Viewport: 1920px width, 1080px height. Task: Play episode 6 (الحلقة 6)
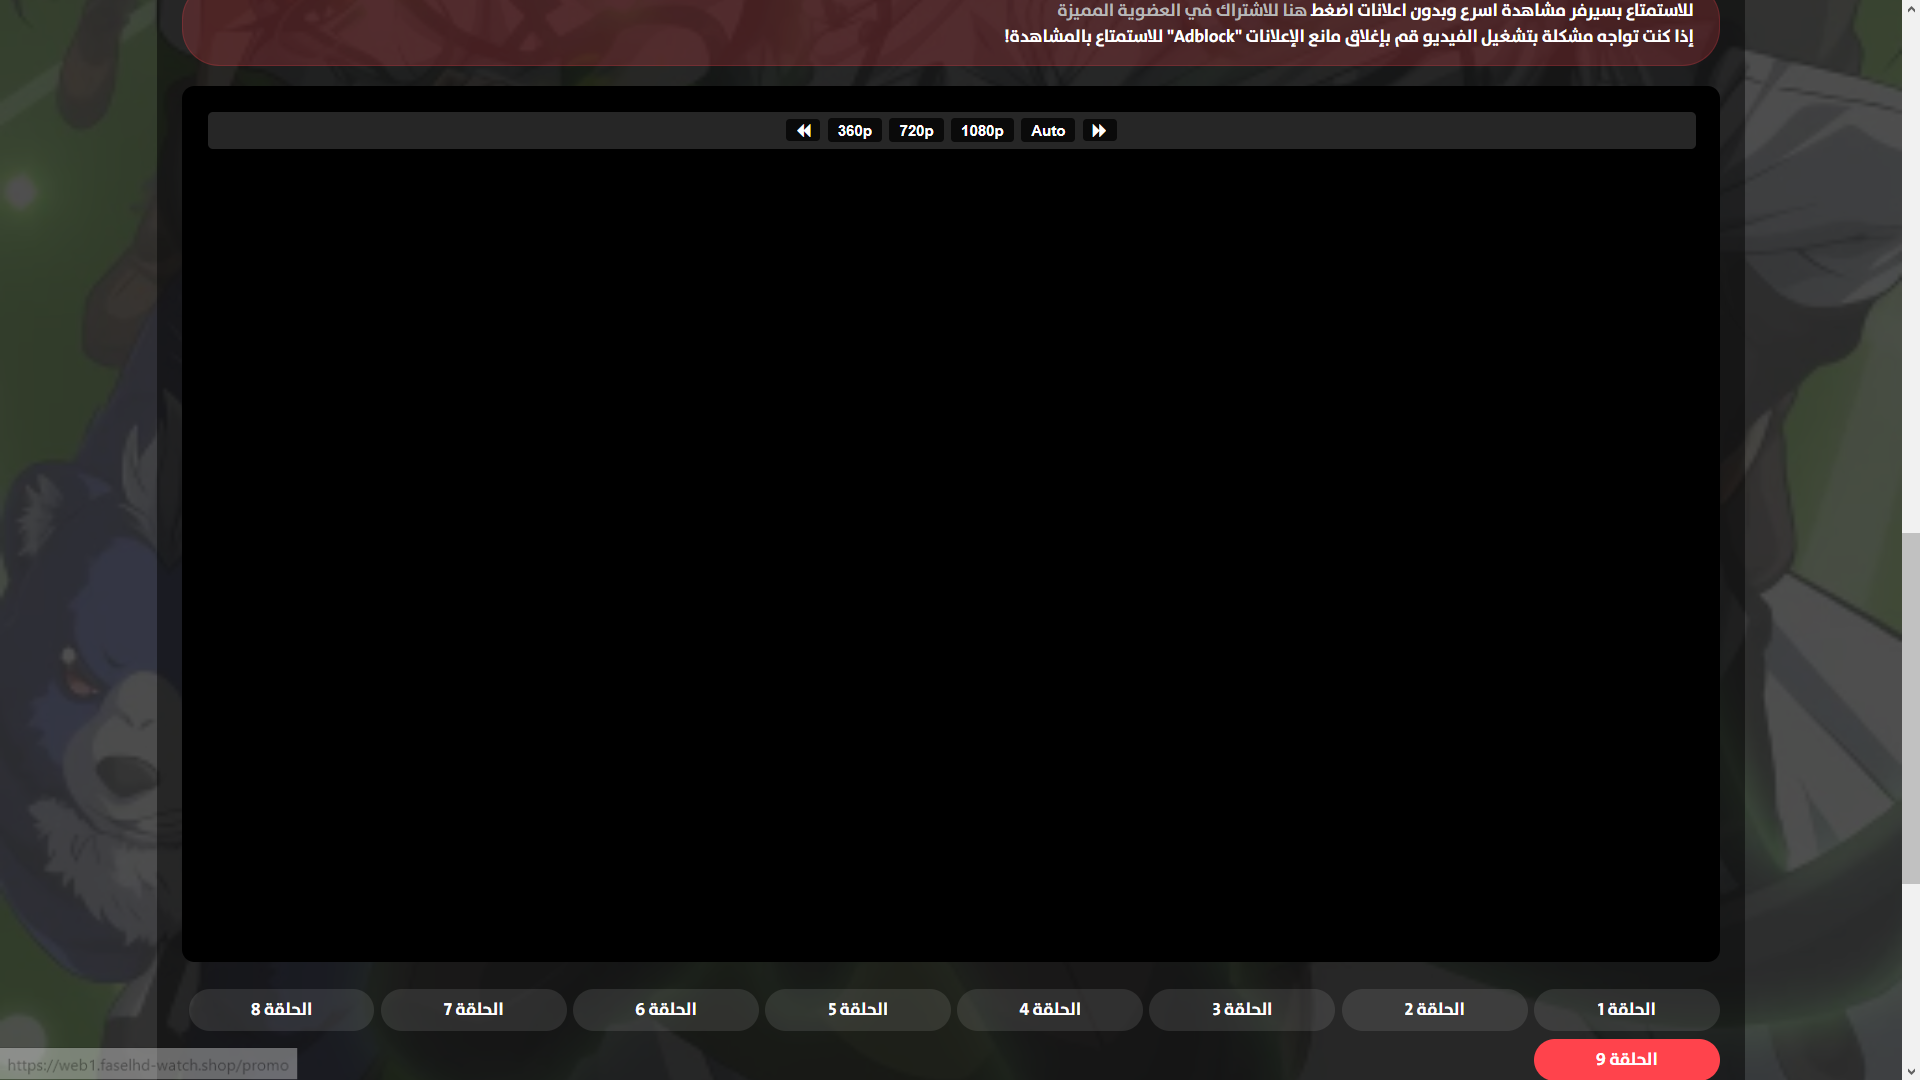pyautogui.click(x=666, y=1009)
